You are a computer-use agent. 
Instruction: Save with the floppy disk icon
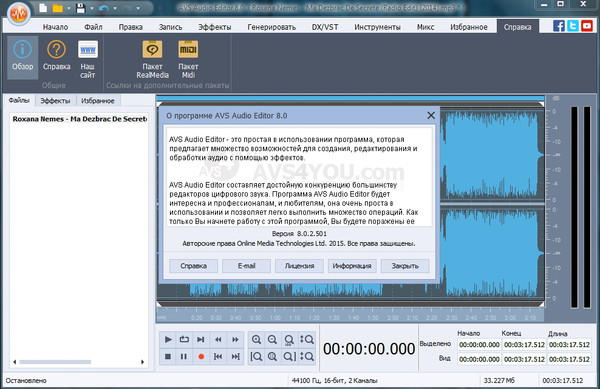[80, 8]
